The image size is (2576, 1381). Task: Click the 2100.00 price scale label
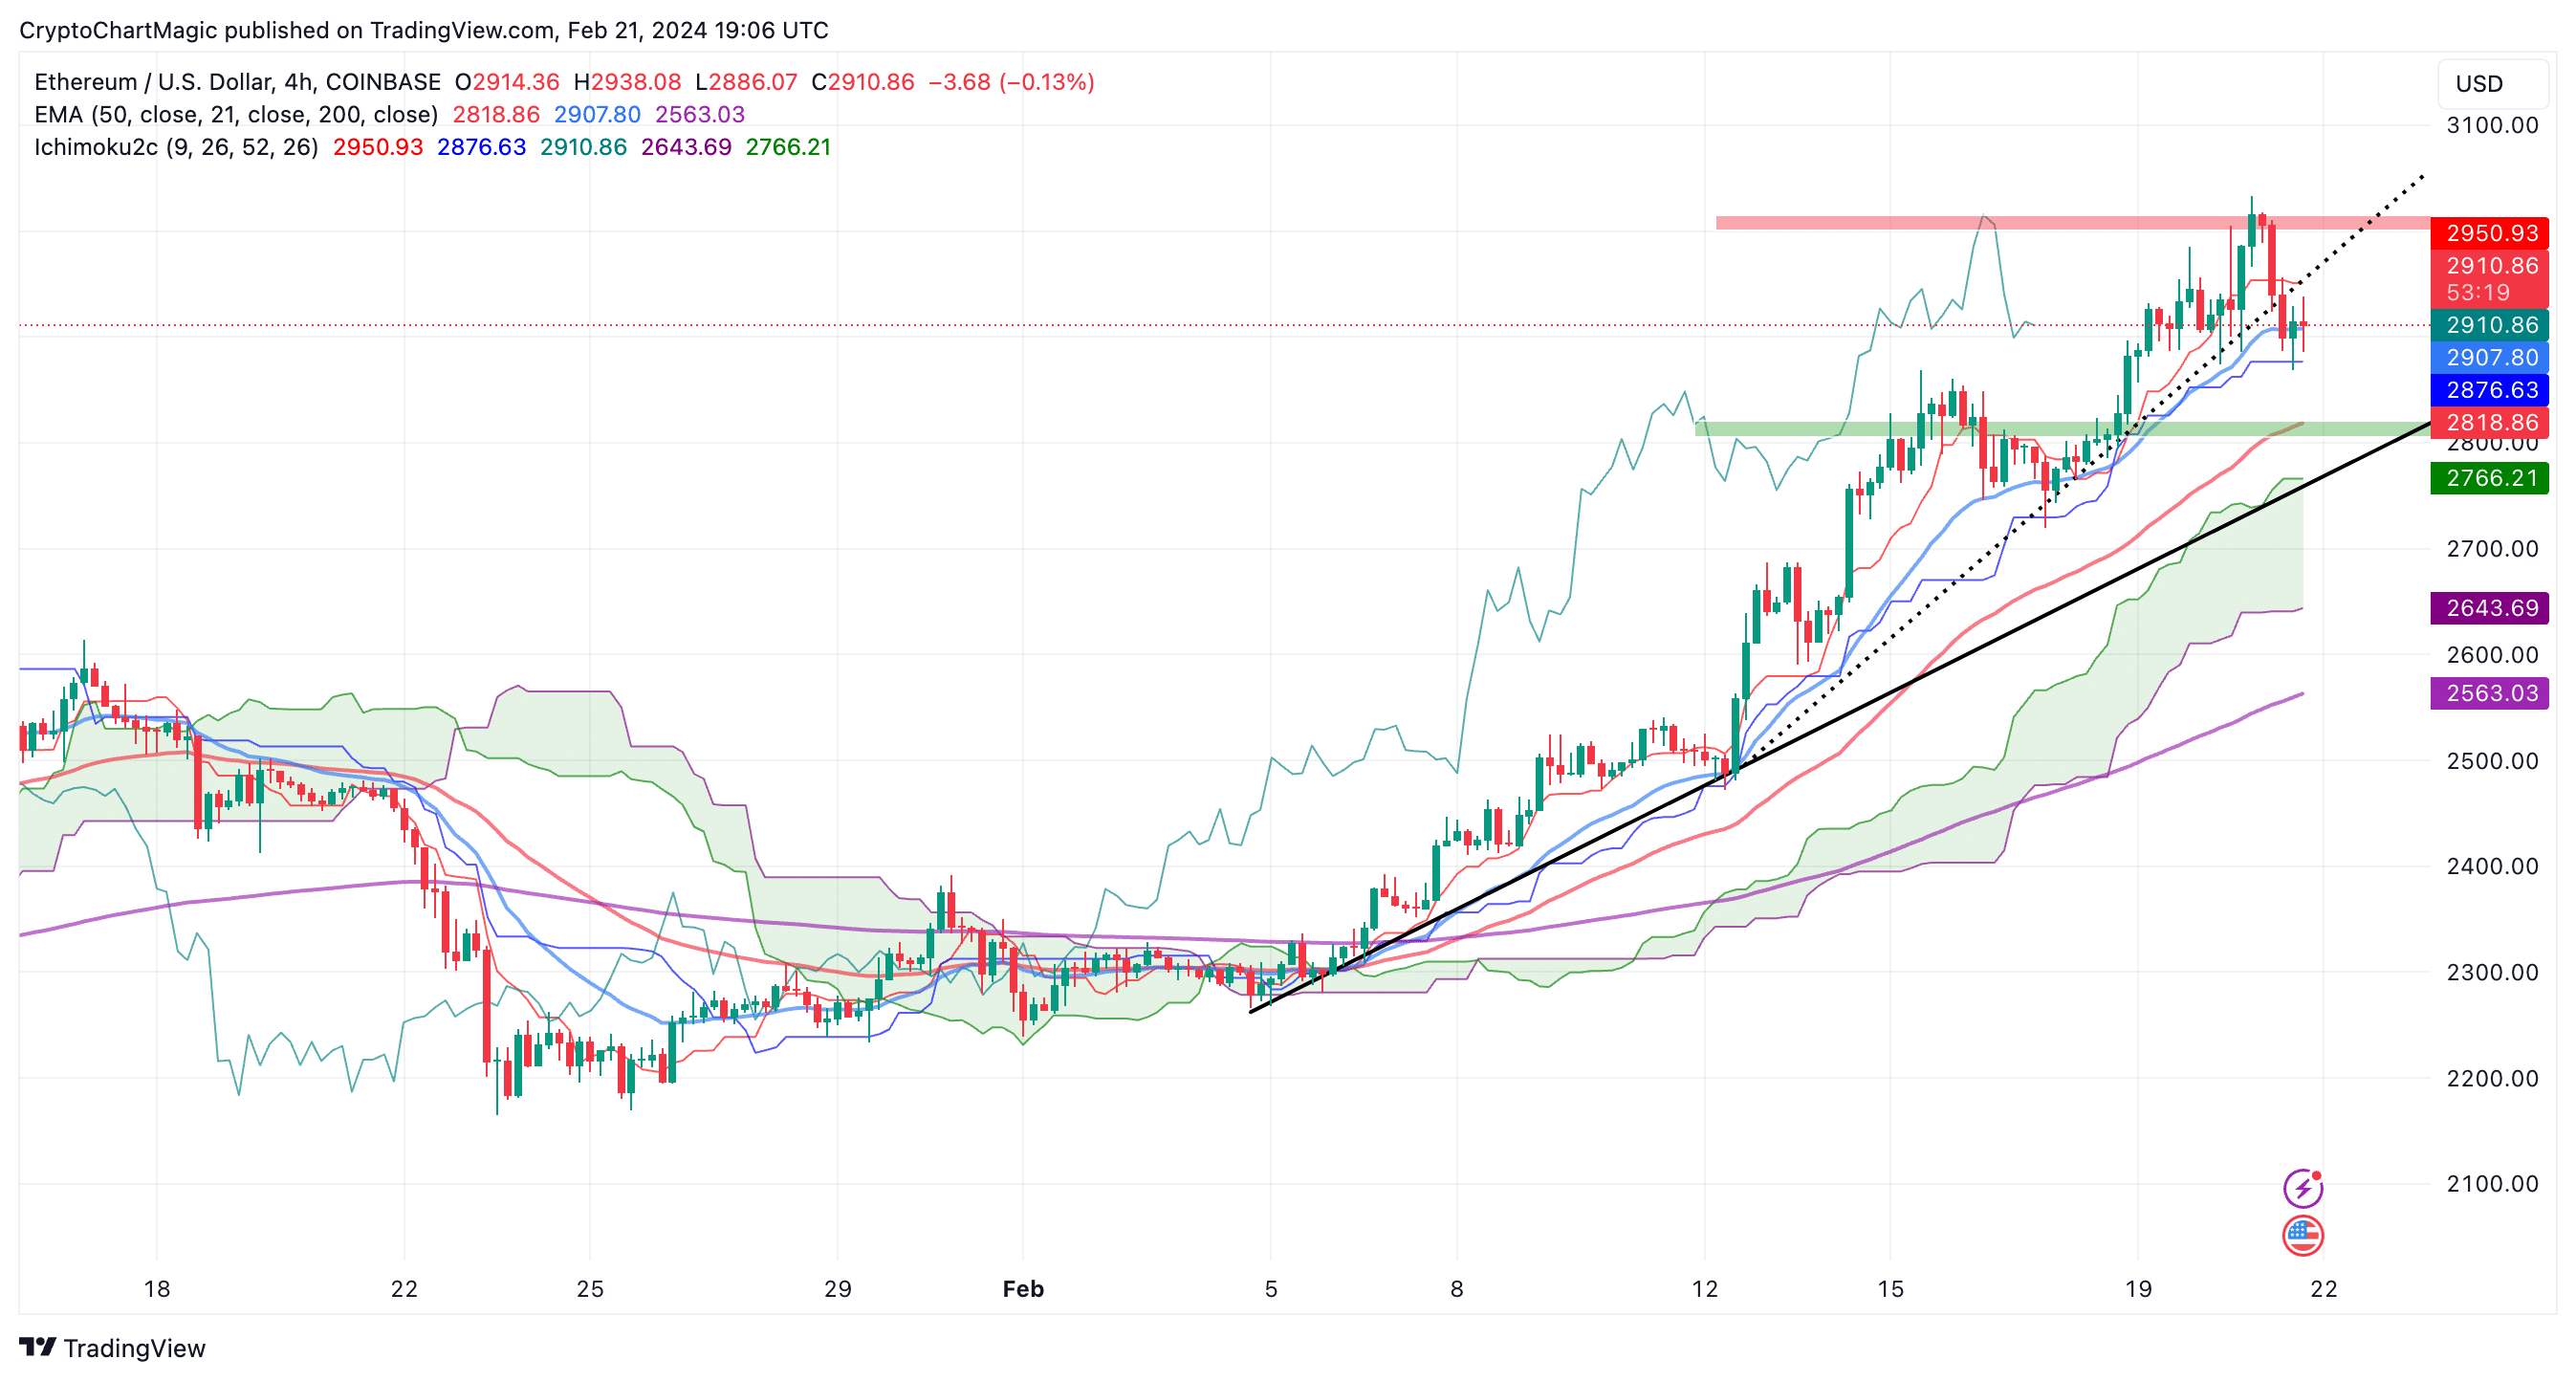[x=2491, y=1184]
